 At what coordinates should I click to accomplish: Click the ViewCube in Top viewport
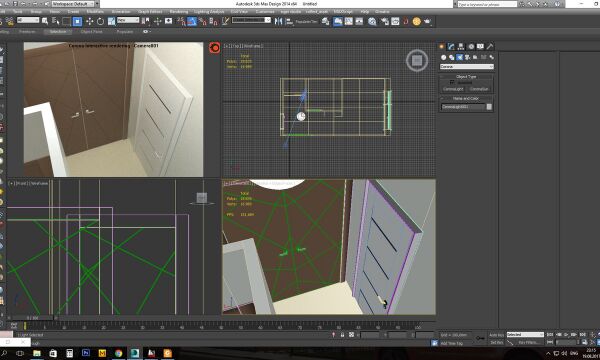point(417,60)
